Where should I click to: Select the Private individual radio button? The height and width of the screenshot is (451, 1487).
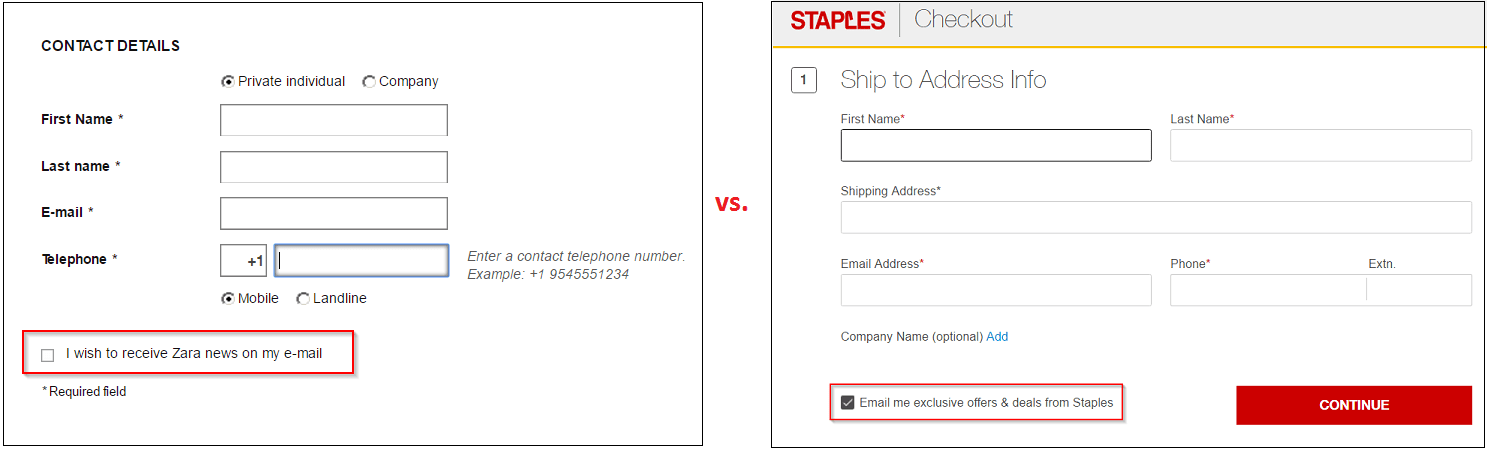228,82
